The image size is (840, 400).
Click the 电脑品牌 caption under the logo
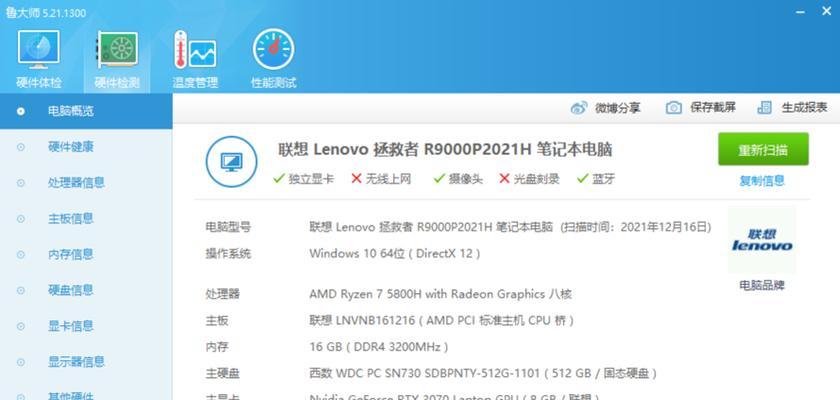click(x=762, y=285)
